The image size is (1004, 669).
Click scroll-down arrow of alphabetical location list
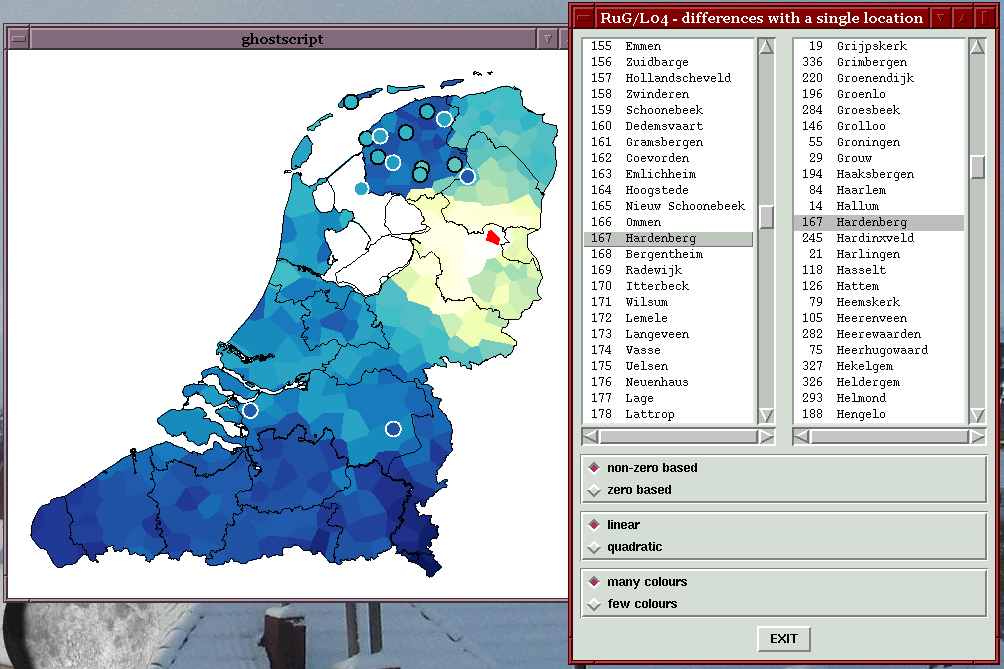(977, 415)
